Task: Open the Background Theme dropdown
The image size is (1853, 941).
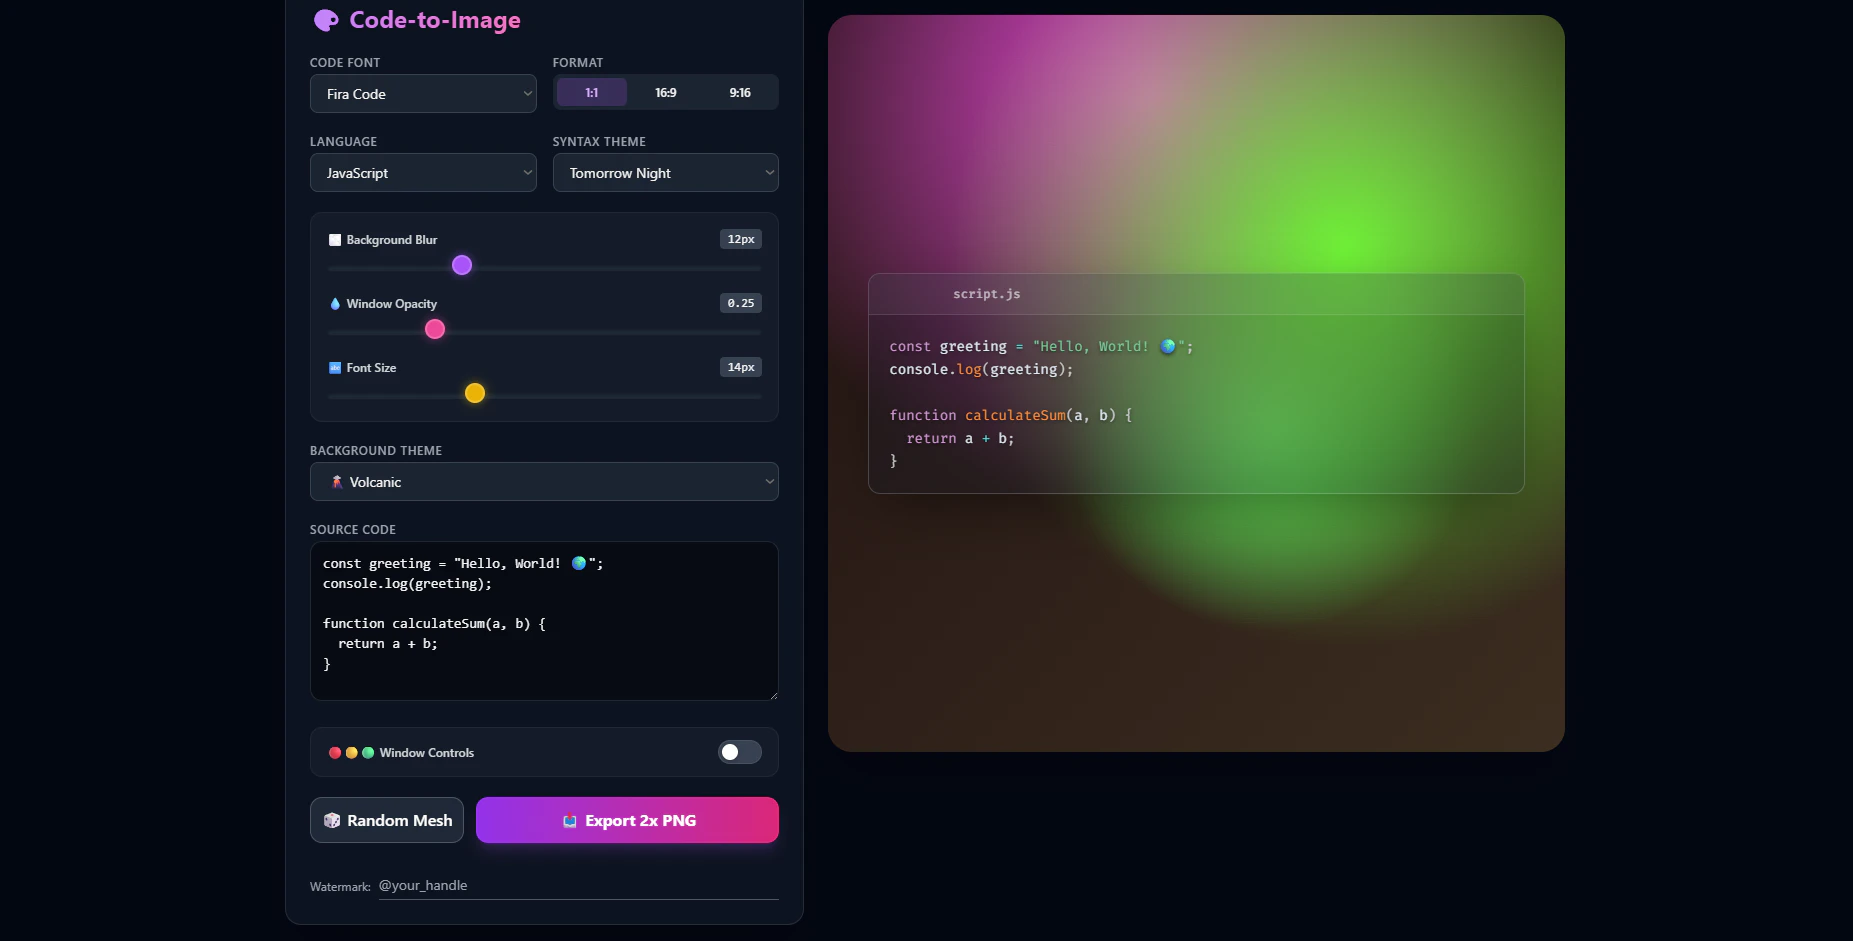Action: point(544,481)
